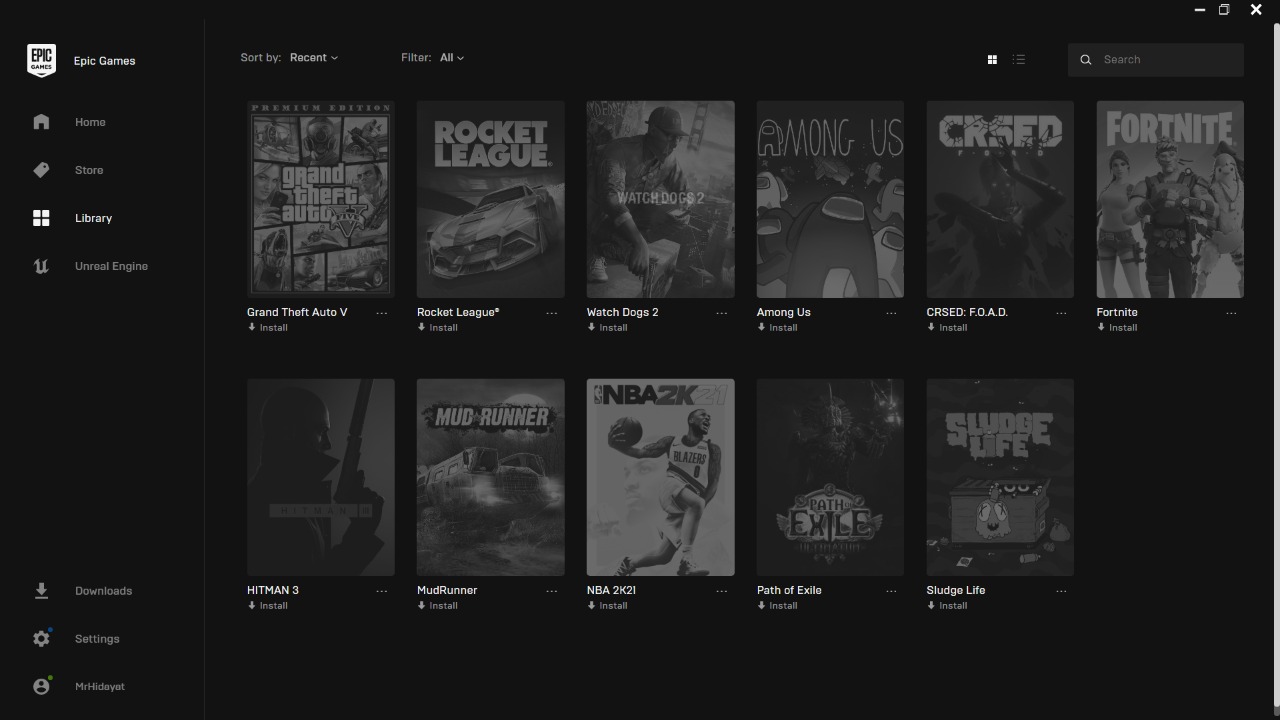Click the Among Us title text
This screenshot has width=1280, height=720.
click(x=784, y=312)
